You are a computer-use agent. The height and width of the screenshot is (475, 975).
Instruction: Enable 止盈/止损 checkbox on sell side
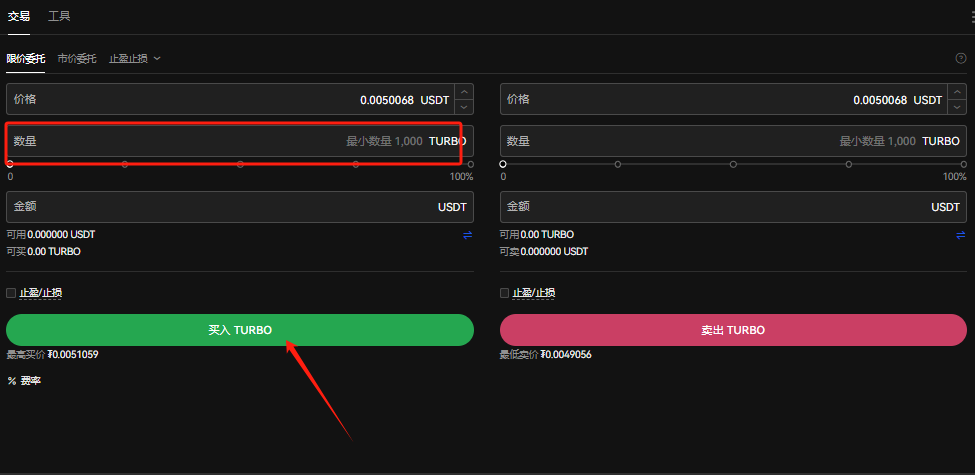tap(504, 293)
